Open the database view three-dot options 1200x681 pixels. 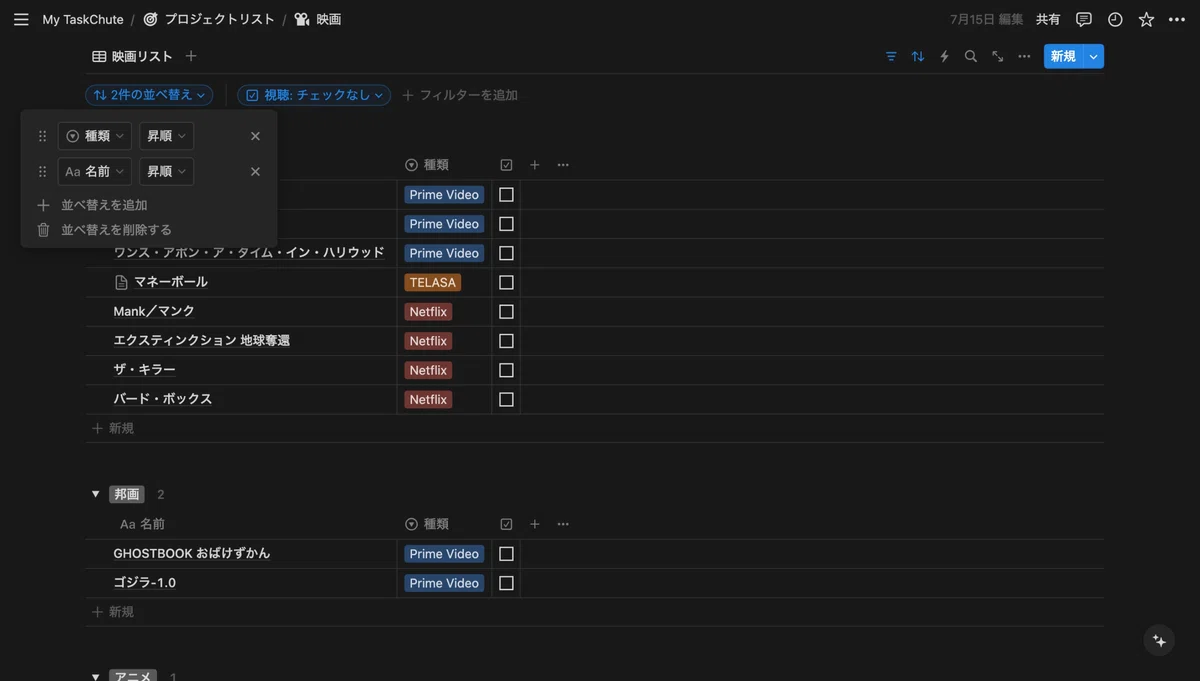coord(1024,56)
